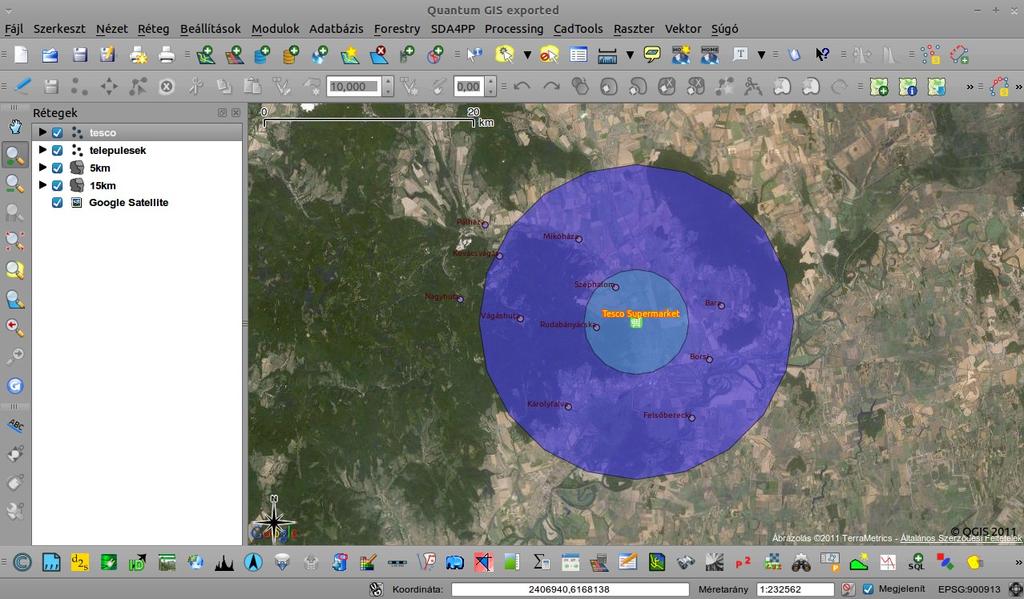Select the Text Annotation tool
This screenshot has width=1024, height=599.
coord(740,55)
